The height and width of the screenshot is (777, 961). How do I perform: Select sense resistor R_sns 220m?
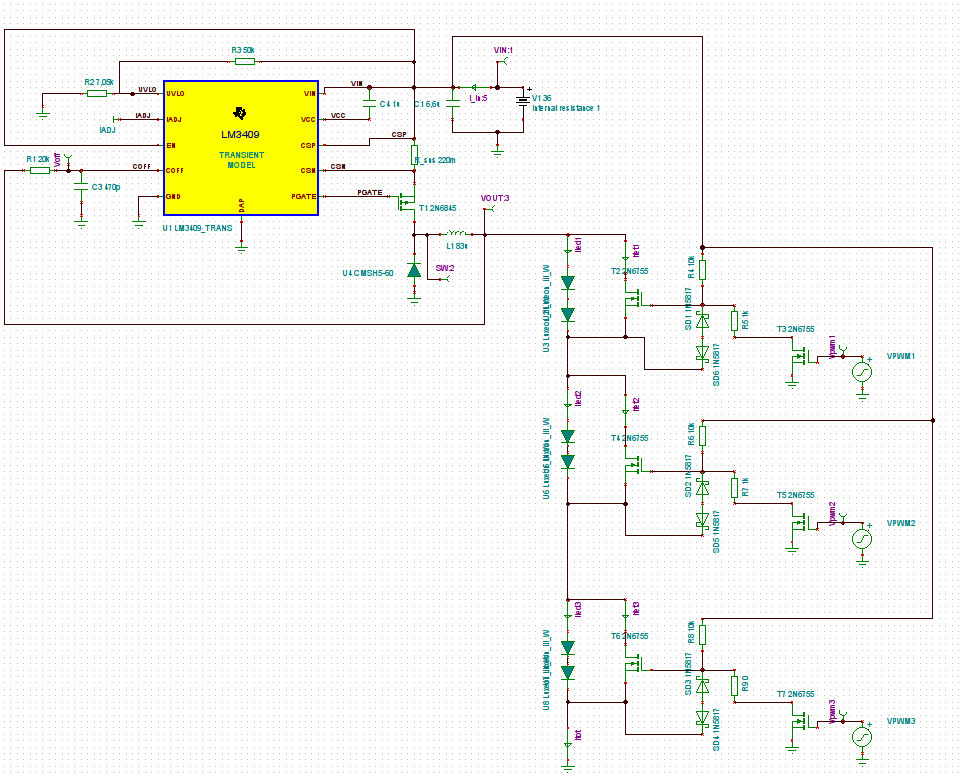414,154
